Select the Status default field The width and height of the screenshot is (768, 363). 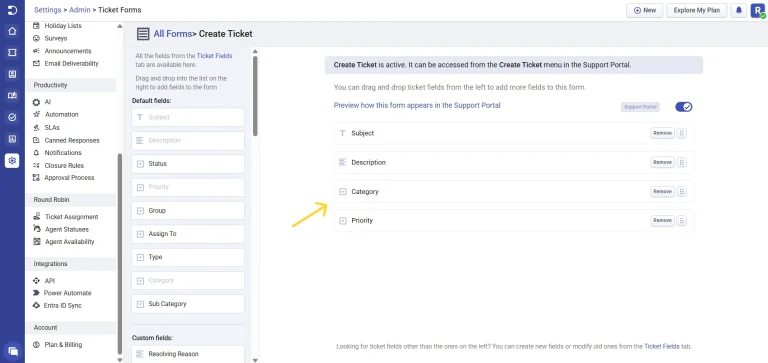click(x=188, y=164)
